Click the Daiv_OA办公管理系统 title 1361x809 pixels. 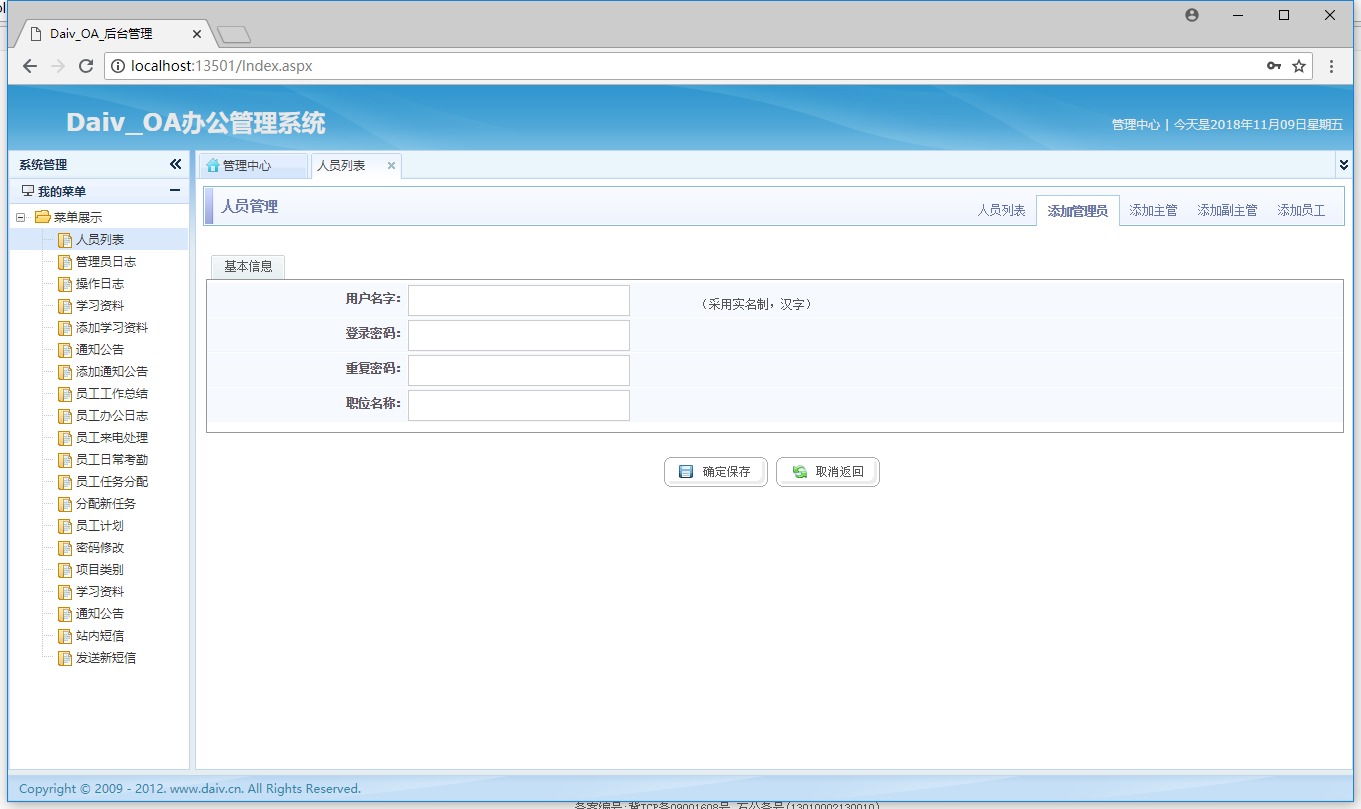pos(196,123)
